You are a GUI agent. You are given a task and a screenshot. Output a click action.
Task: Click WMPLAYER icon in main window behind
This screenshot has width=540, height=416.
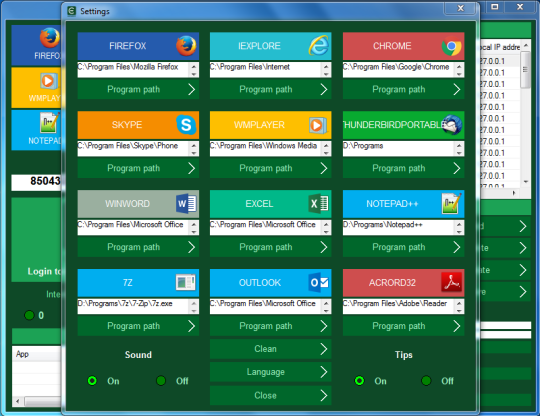click(x=49, y=81)
